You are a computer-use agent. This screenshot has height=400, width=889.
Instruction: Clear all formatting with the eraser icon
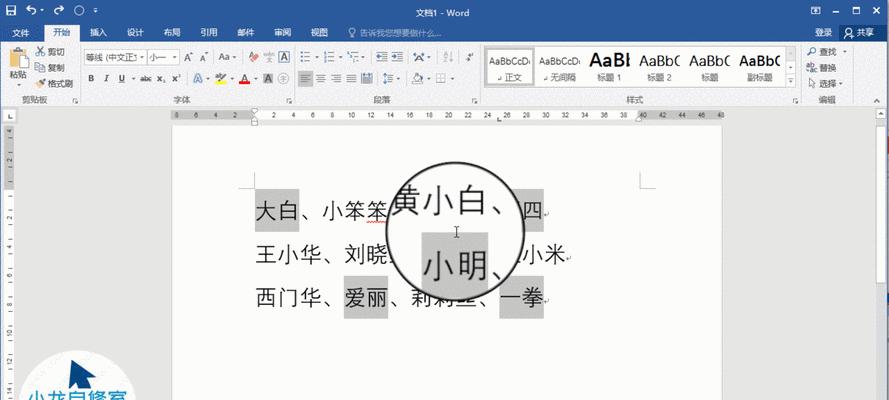pyautogui.click(x=253, y=57)
